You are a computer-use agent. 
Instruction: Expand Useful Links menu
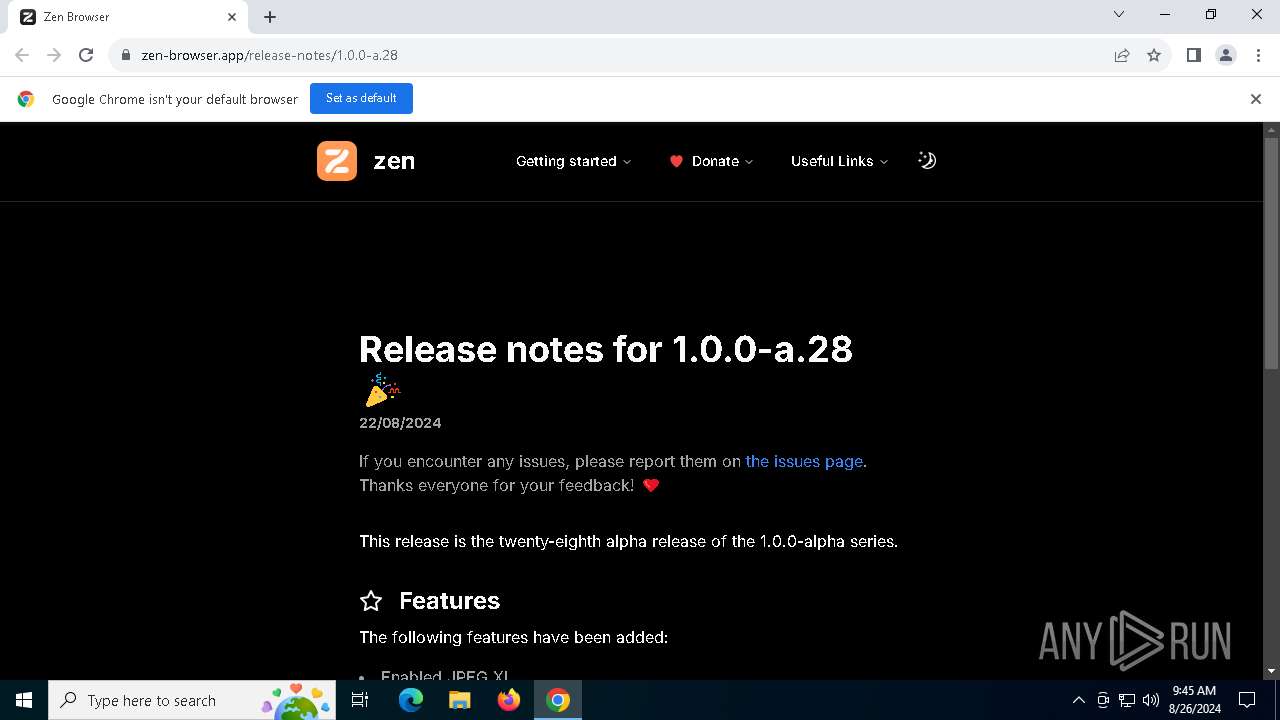coord(839,161)
